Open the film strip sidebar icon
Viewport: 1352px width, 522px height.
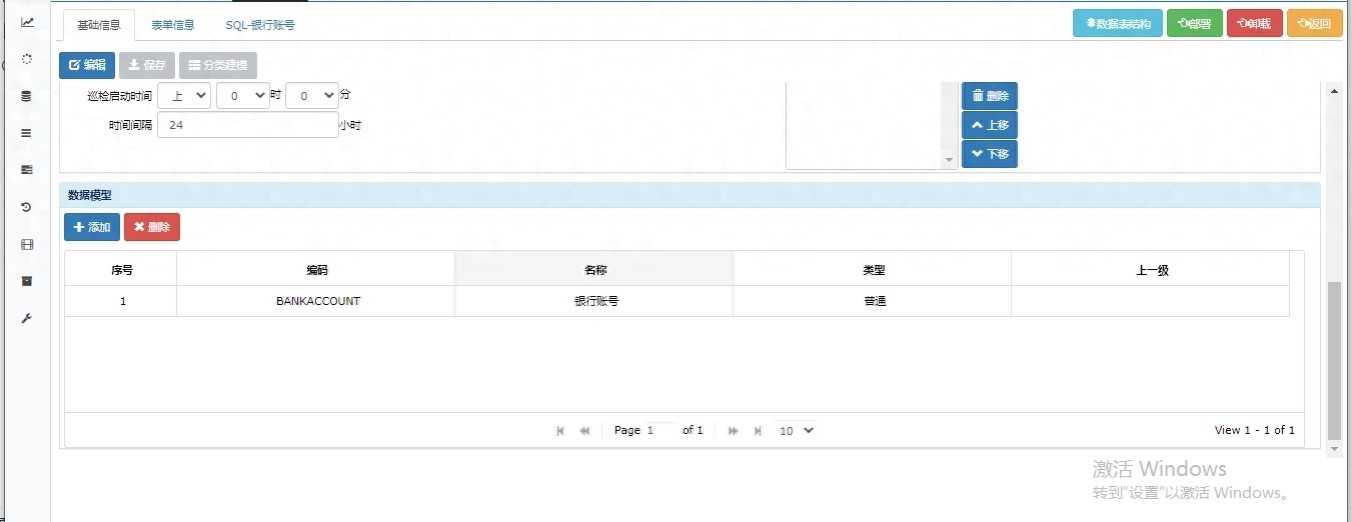(27, 244)
